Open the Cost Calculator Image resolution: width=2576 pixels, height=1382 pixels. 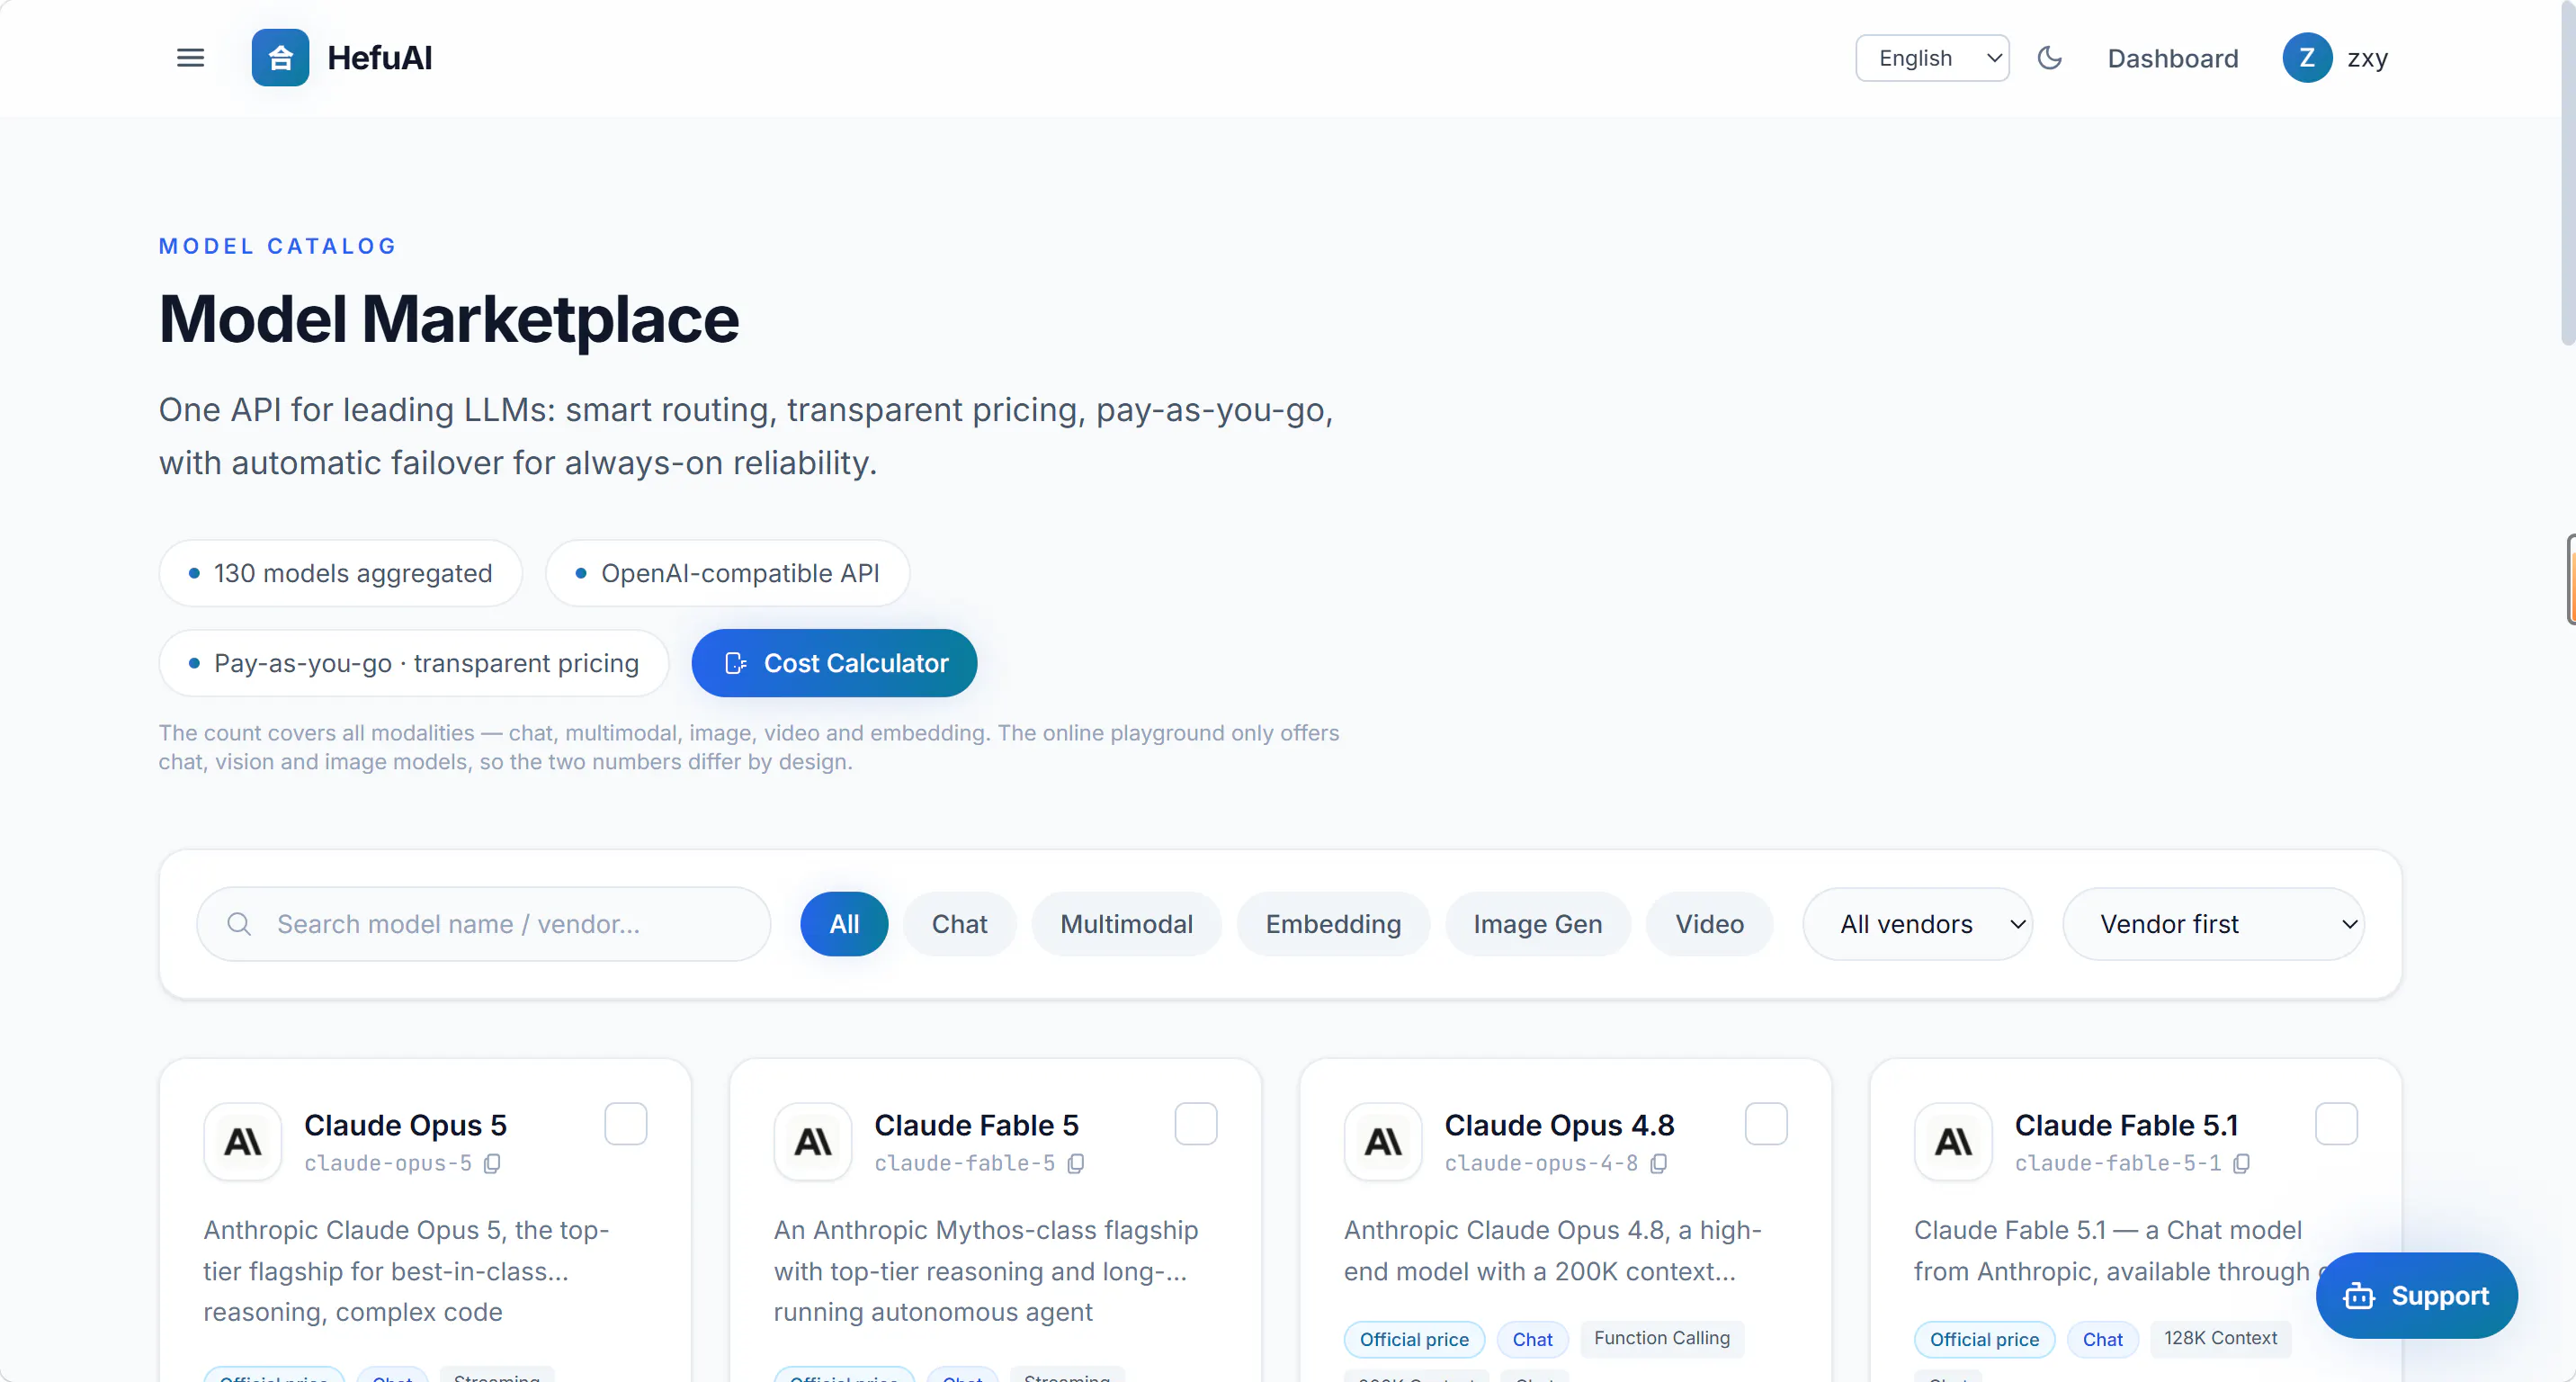click(834, 663)
